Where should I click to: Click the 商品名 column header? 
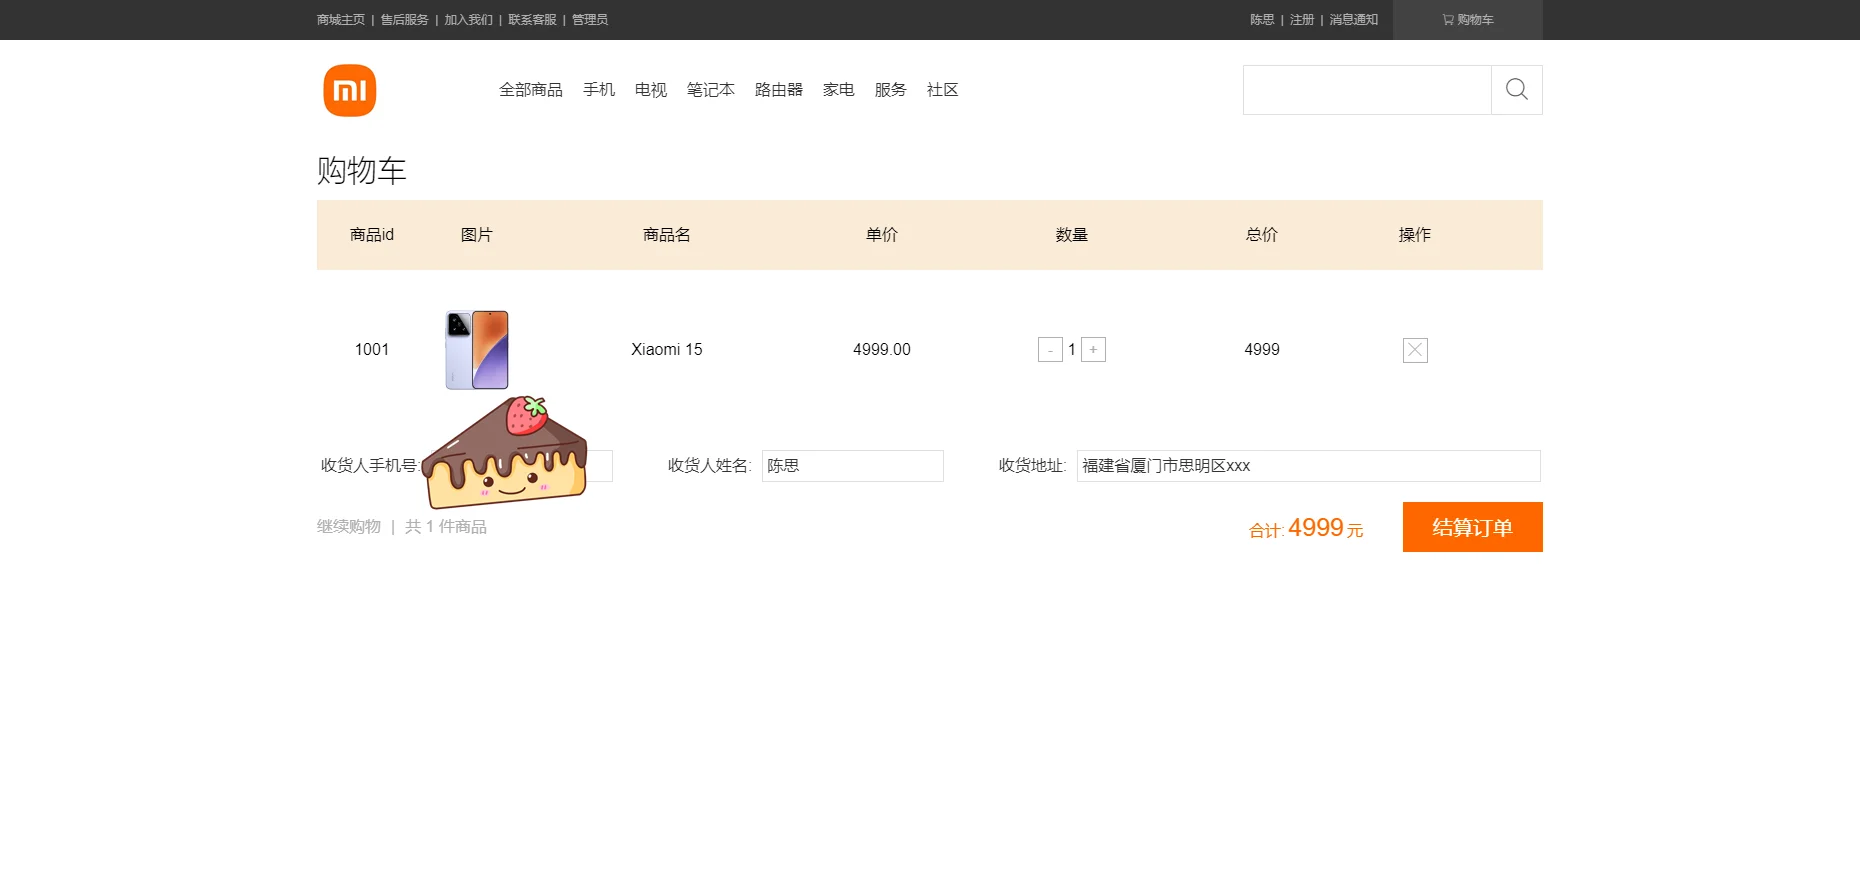click(x=667, y=235)
